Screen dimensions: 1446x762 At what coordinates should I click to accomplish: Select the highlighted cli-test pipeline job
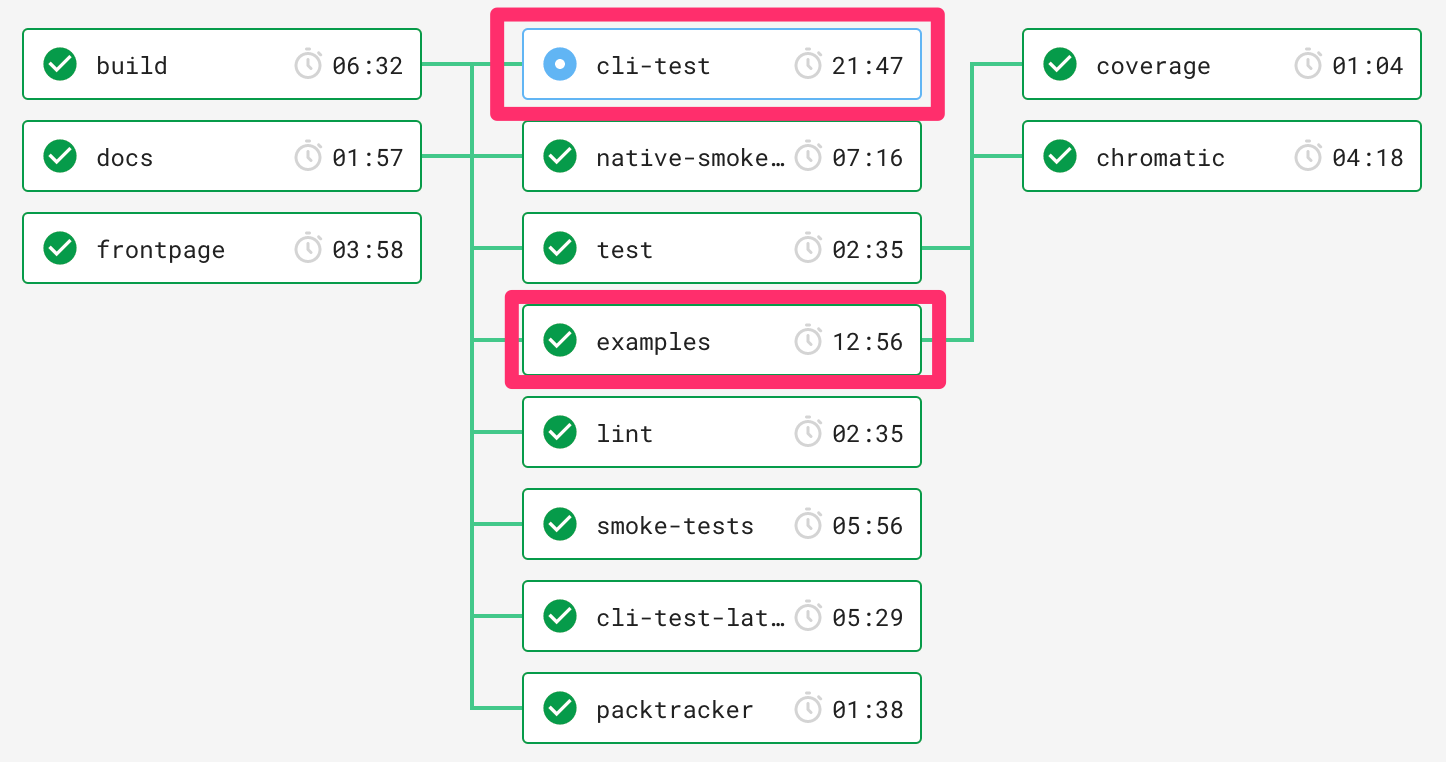coord(721,64)
